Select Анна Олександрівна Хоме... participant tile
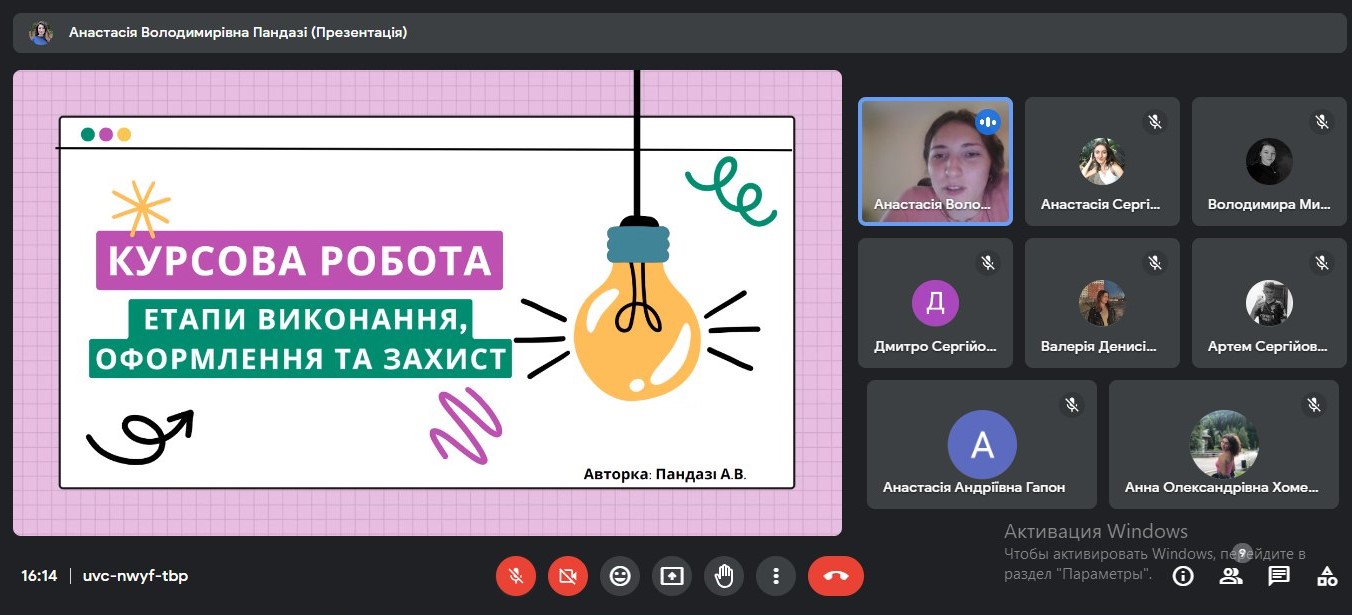1352x615 pixels. tap(1223, 445)
